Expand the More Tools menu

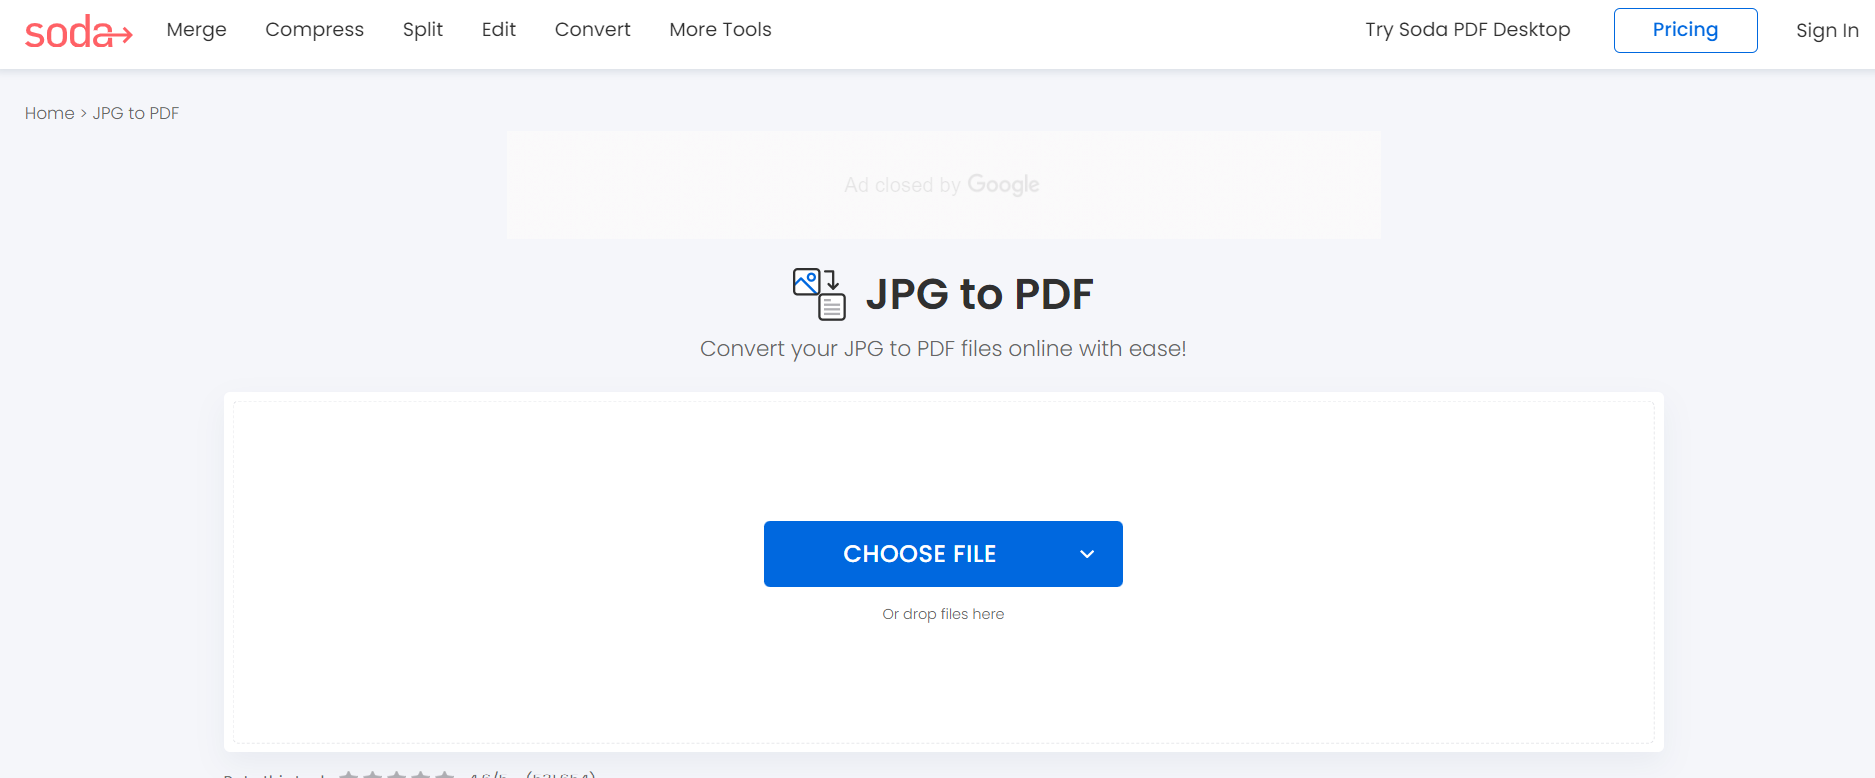coord(721,30)
